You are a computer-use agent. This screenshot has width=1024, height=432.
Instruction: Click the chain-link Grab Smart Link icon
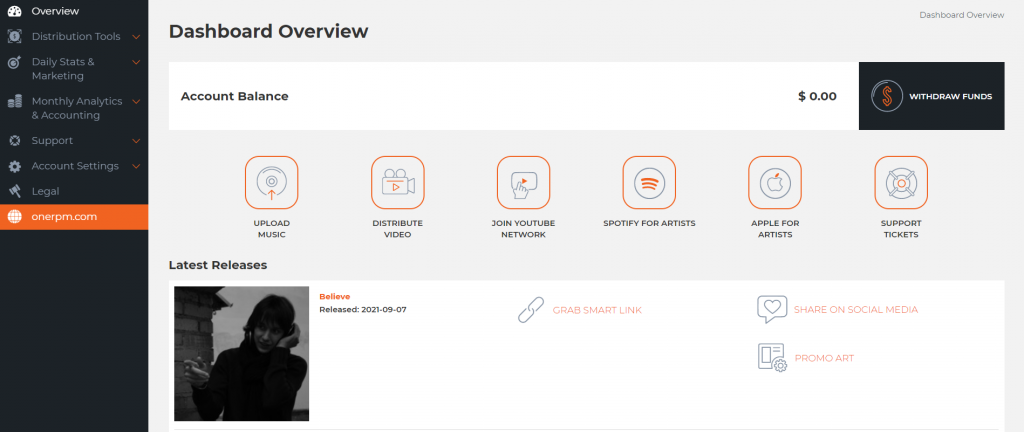530,310
